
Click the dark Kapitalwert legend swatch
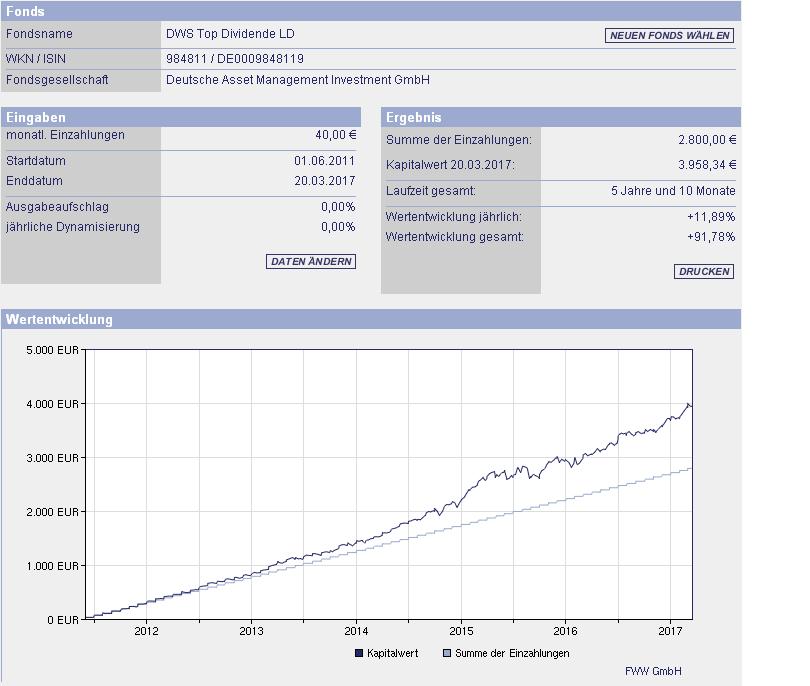point(359,653)
